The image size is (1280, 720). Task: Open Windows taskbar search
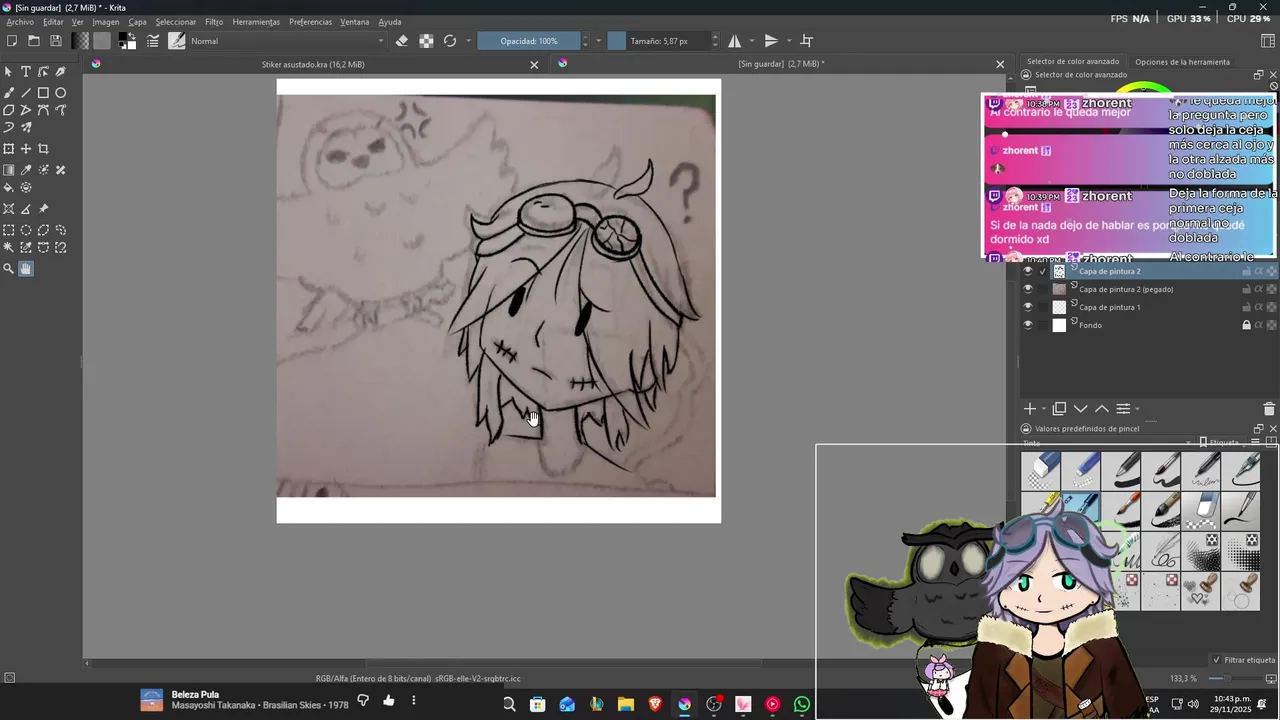pyautogui.click(x=509, y=704)
